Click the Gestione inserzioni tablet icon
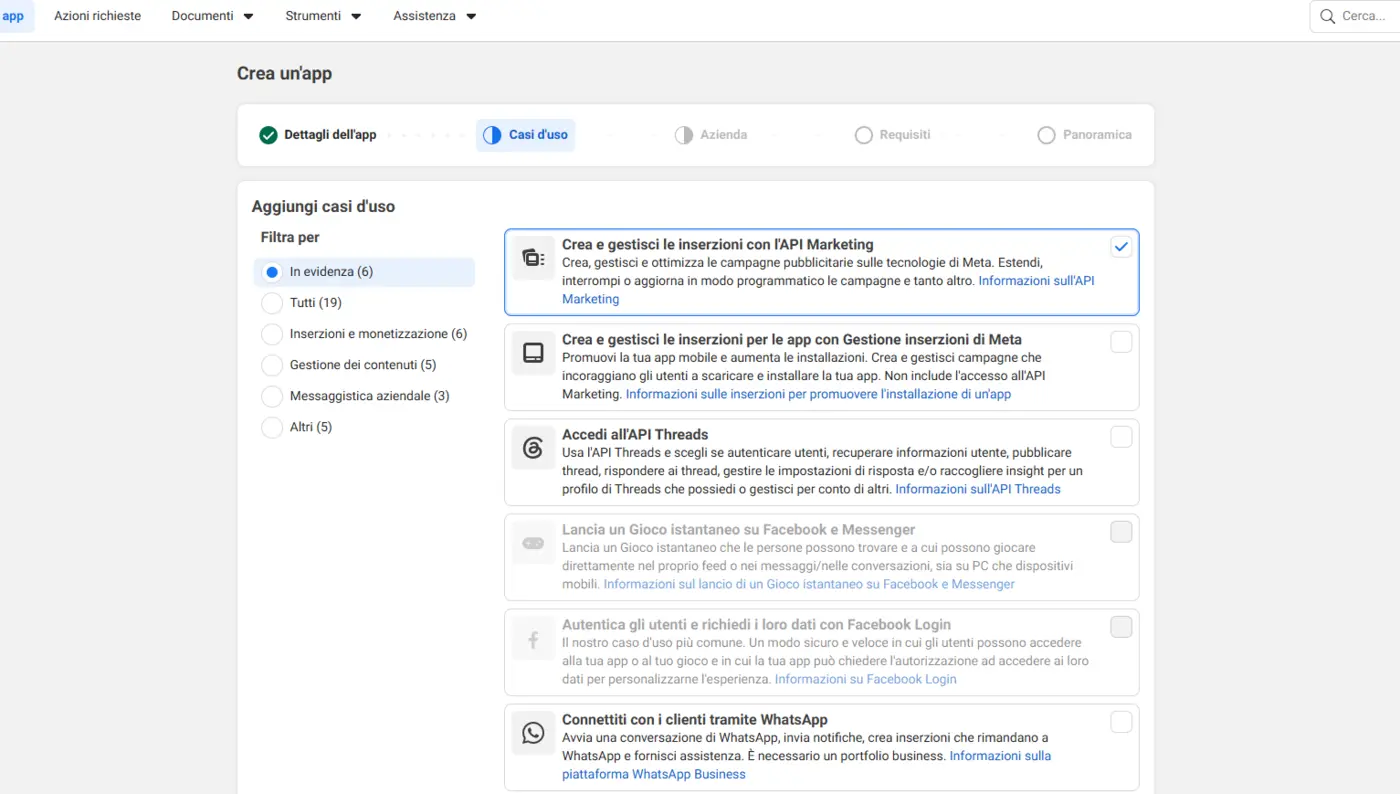The height and width of the screenshot is (794, 1400). coord(533,353)
